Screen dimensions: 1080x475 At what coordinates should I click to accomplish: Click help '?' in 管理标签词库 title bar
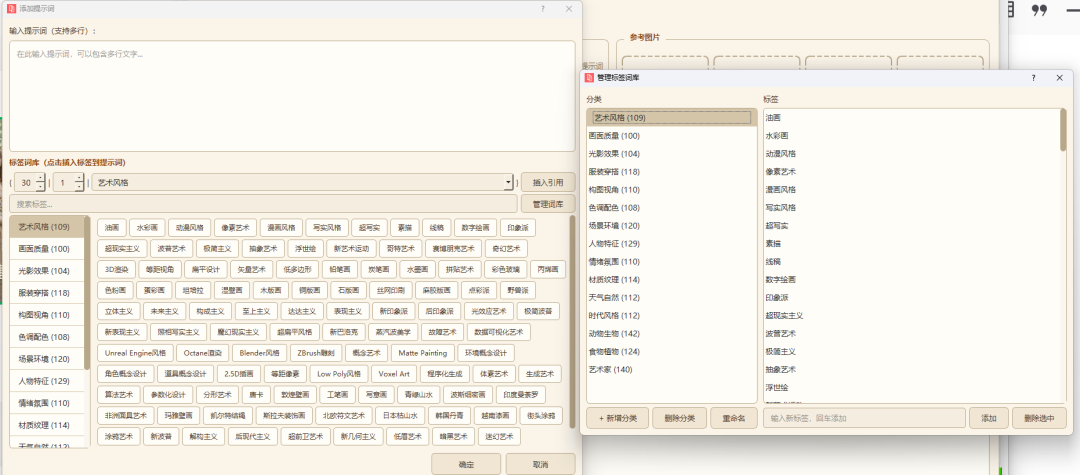tap(1033, 78)
